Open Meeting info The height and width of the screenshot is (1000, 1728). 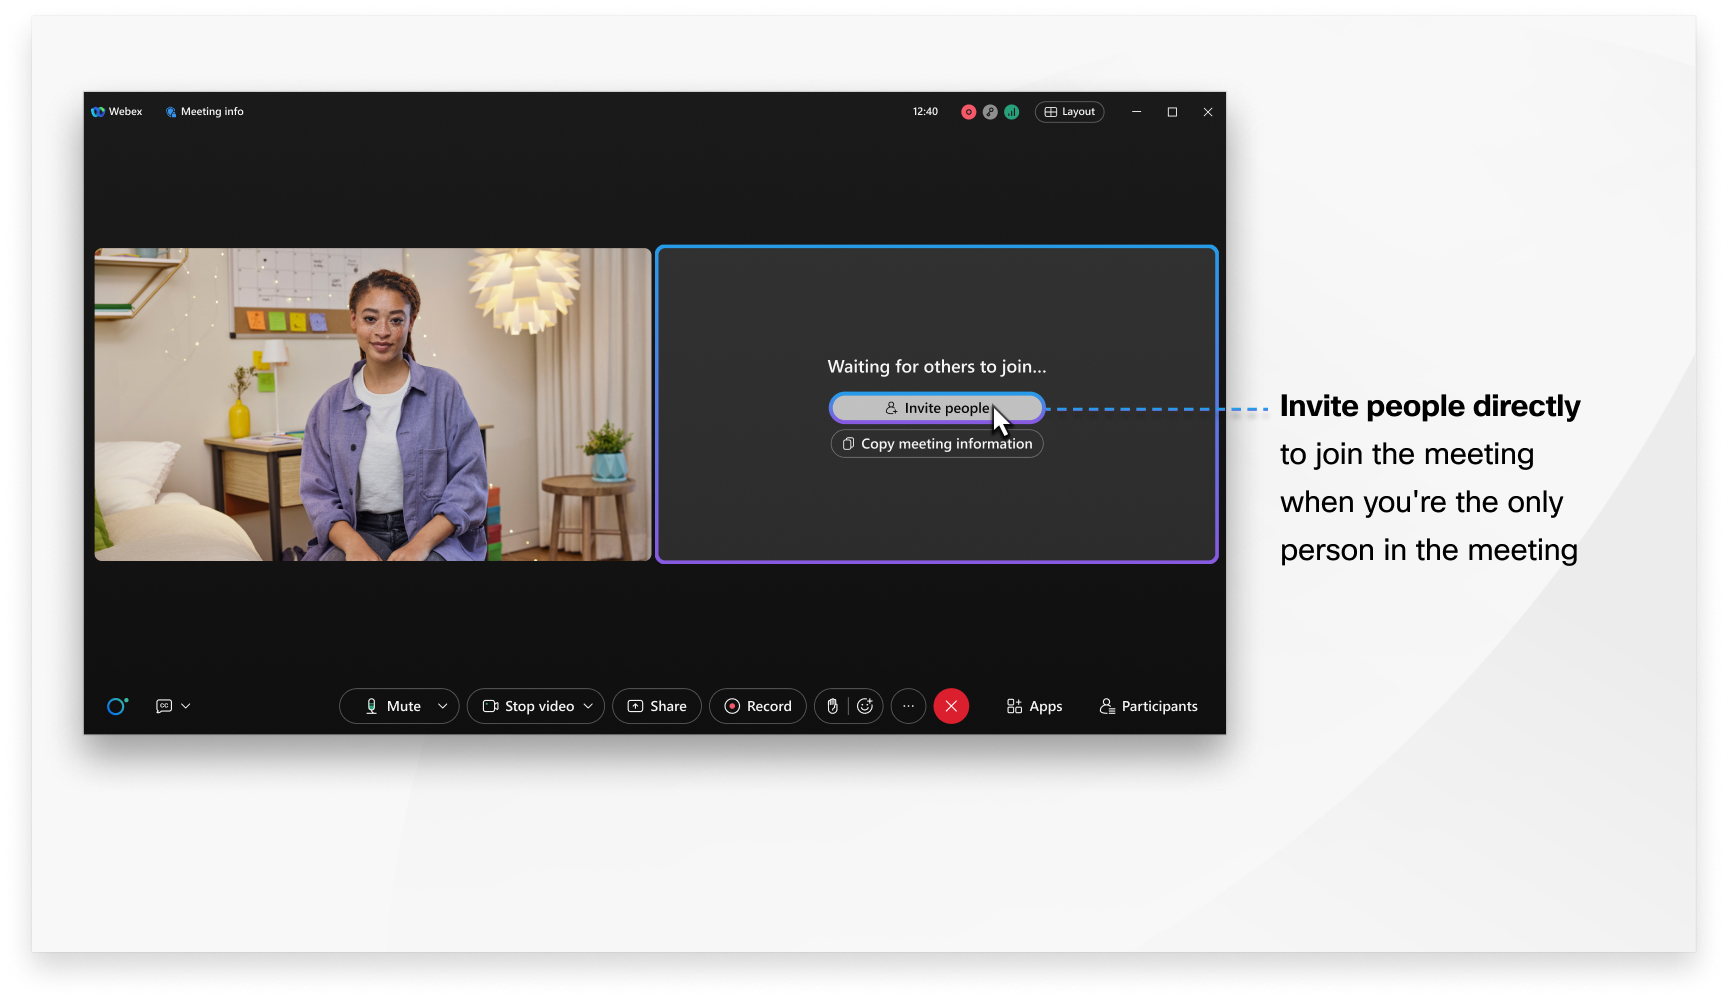point(204,112)
